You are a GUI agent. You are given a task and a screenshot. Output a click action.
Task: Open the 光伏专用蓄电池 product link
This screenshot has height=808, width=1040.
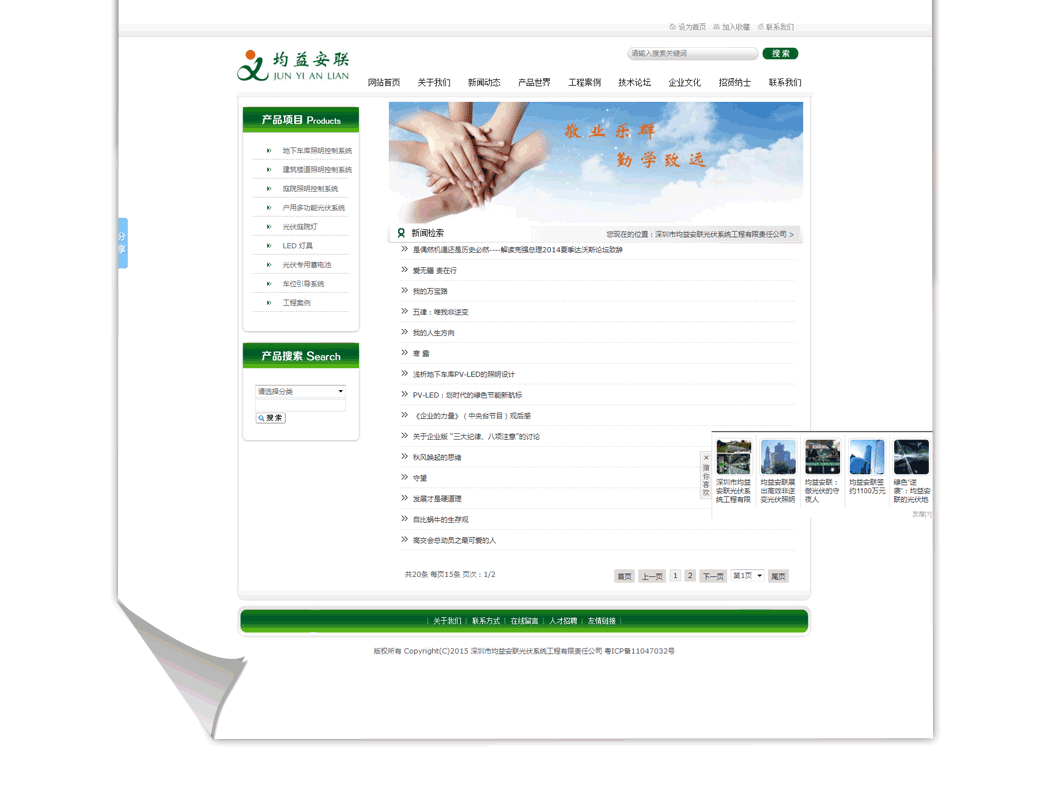tap(306, 265)
